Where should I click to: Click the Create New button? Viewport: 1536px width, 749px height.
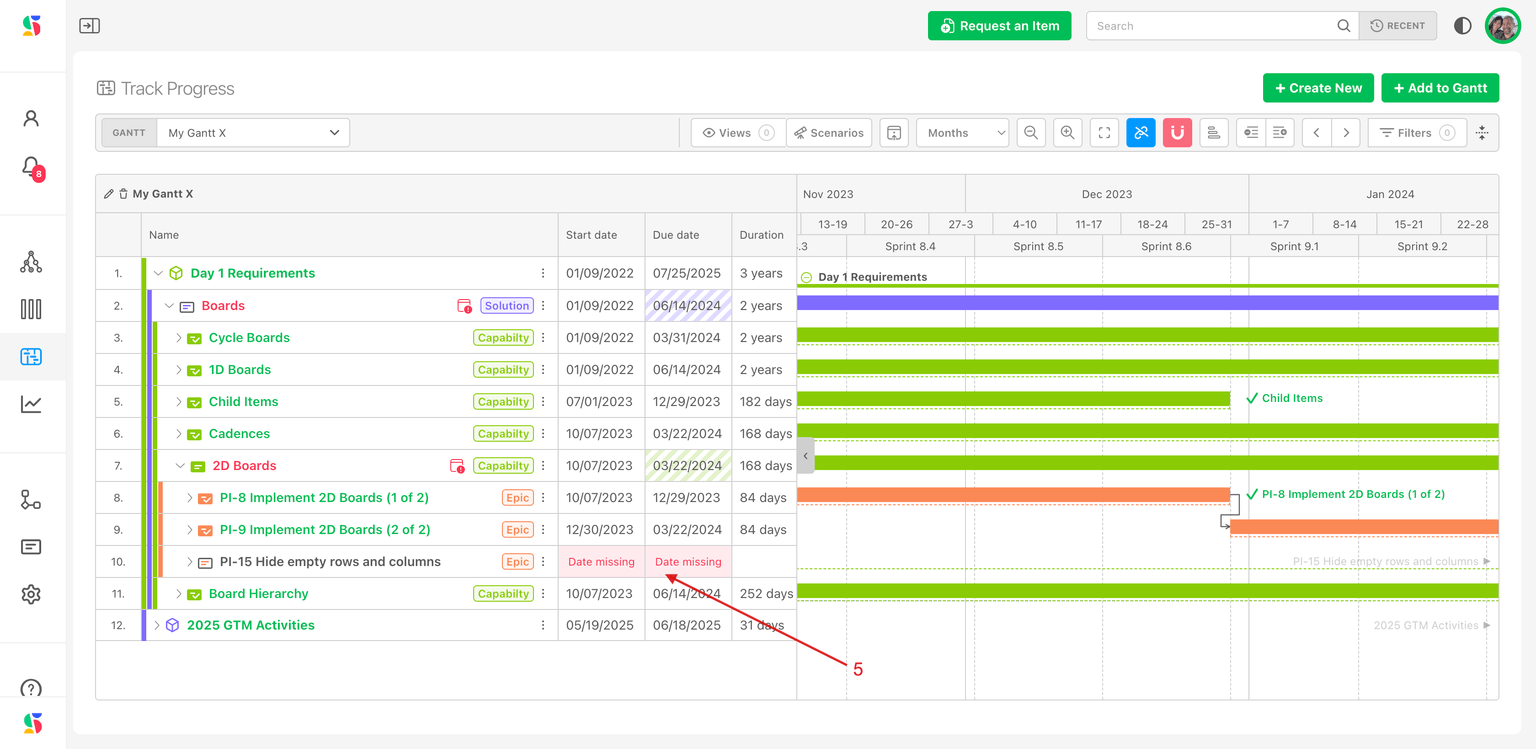(x=1317, y=88)
